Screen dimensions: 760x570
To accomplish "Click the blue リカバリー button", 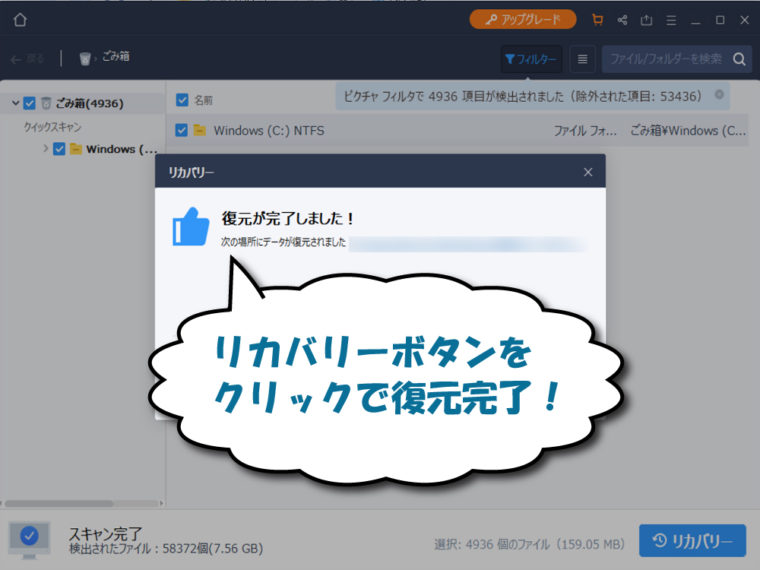I will 692,540.
